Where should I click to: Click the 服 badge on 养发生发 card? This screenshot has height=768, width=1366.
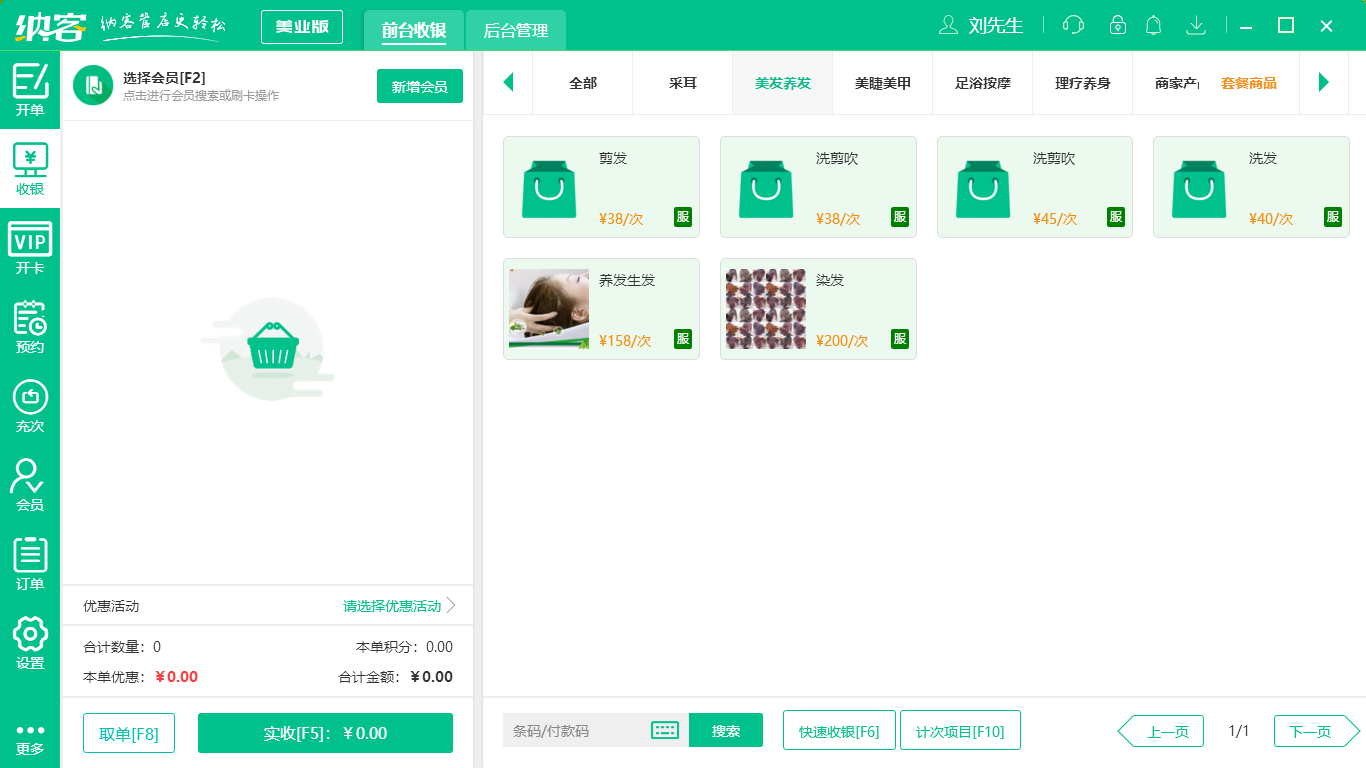[683, 339]
